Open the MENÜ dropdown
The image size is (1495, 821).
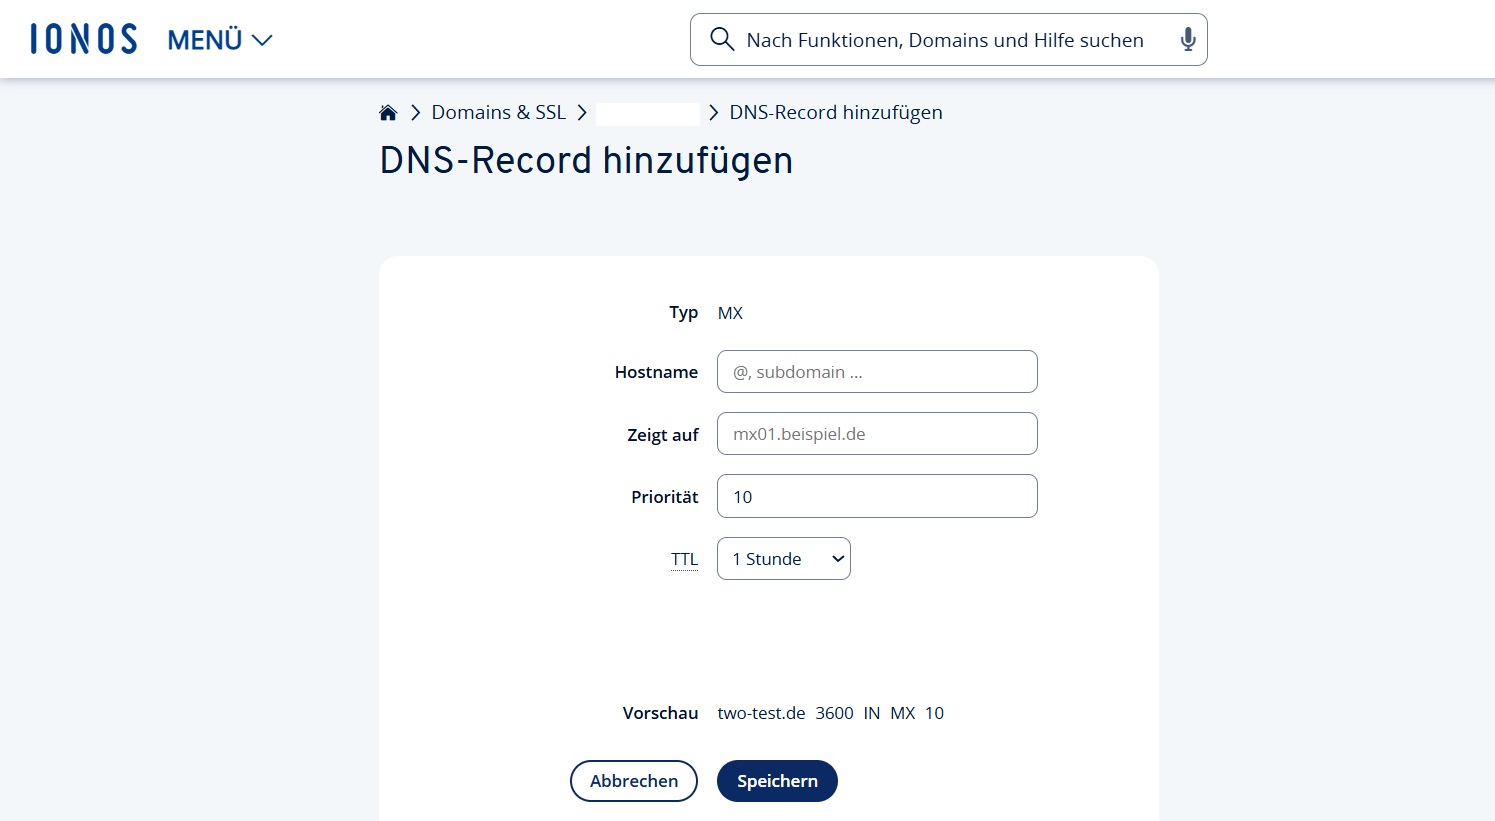click(220, 40)
